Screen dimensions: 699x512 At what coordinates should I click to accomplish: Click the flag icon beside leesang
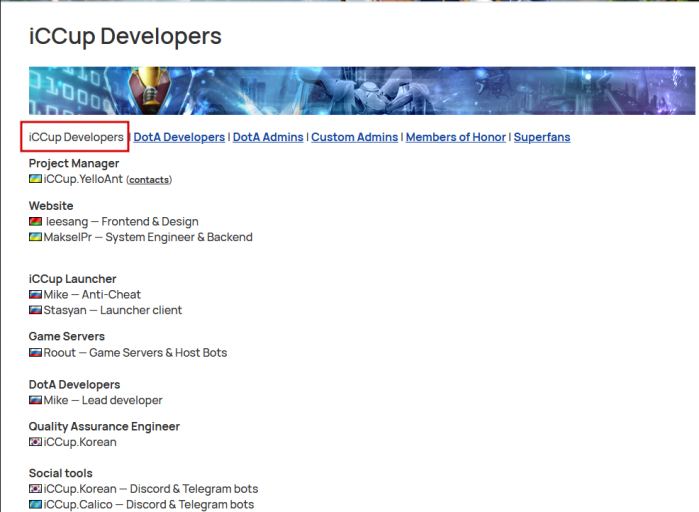(35, 221)
